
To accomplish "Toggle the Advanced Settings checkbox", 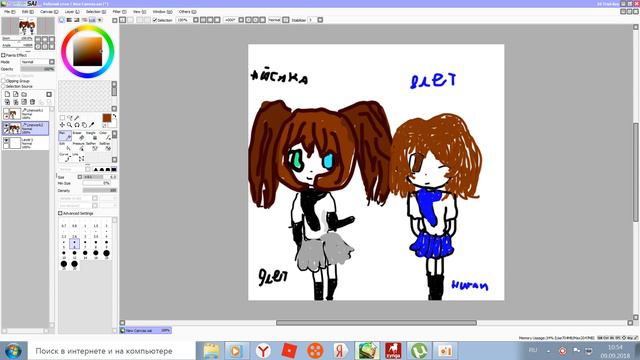I will (60, 213).
